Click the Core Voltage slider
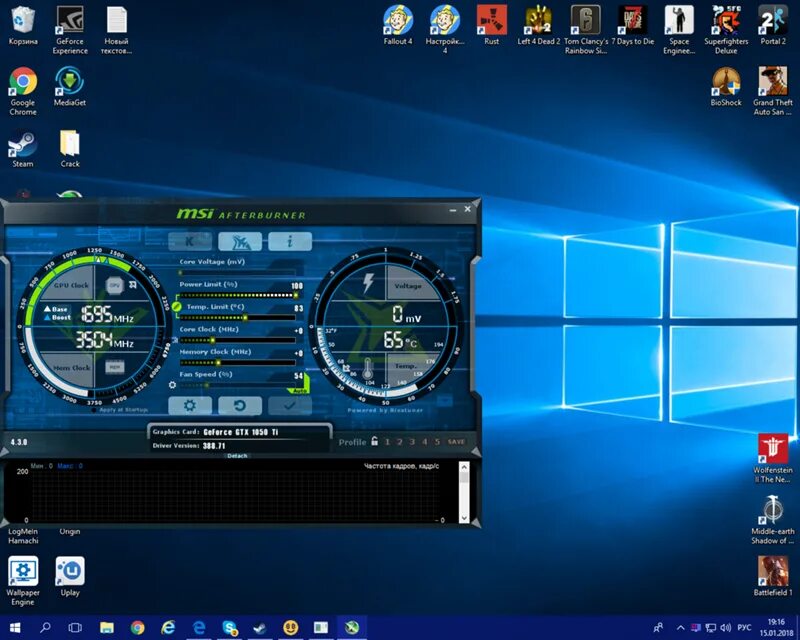This screenshot has height=640, width=800. pos(237,273)
